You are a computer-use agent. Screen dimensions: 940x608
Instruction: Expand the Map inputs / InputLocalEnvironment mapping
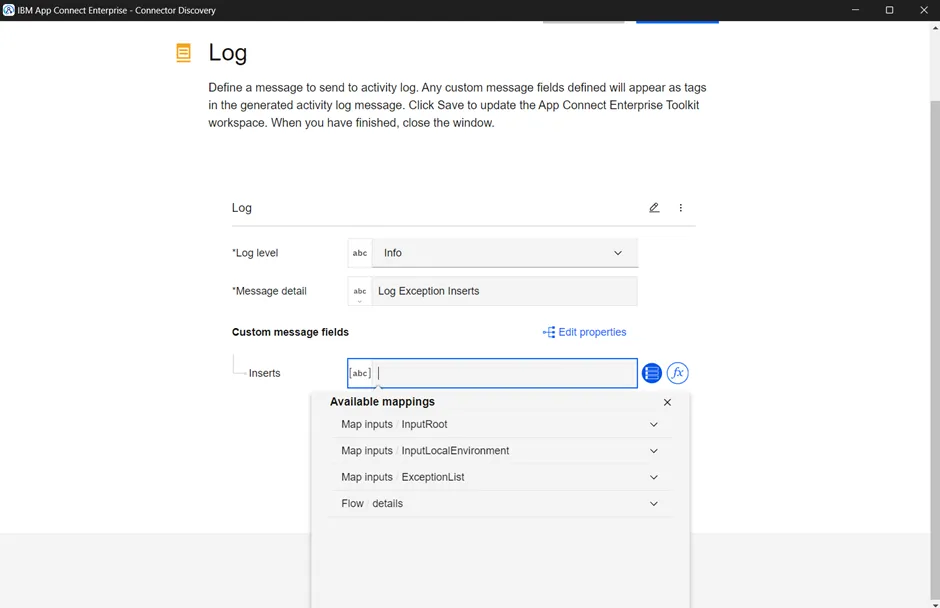point(501,451)
